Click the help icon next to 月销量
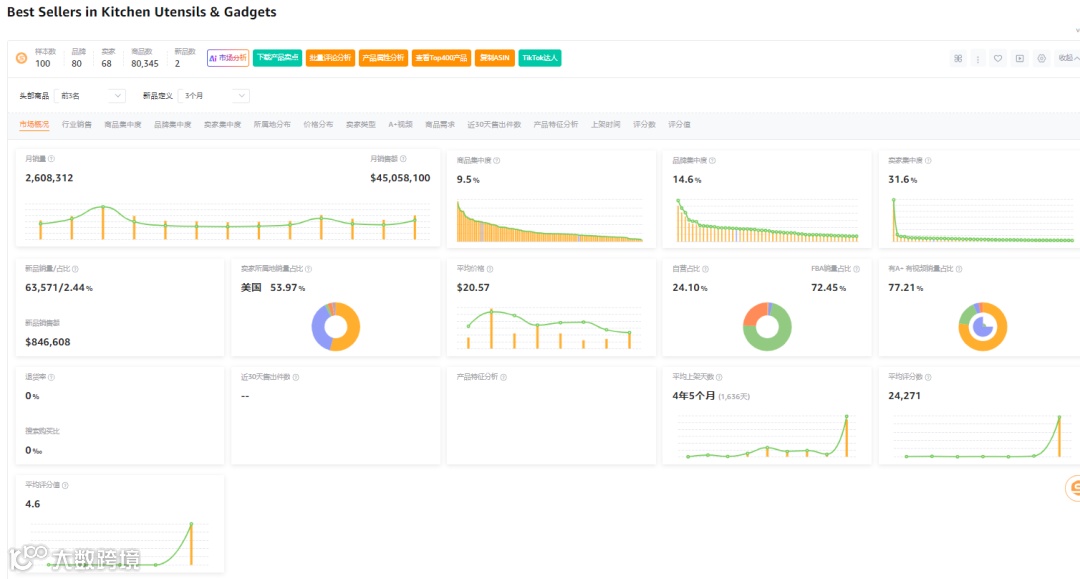 coord(51,159)
